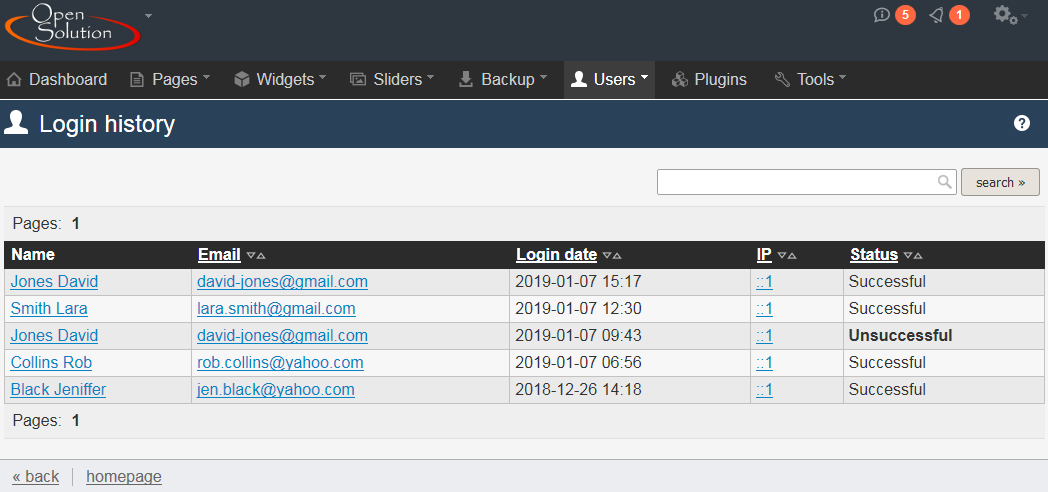
Task: Click the sort arrows next to Status
Action: (912, 255)
